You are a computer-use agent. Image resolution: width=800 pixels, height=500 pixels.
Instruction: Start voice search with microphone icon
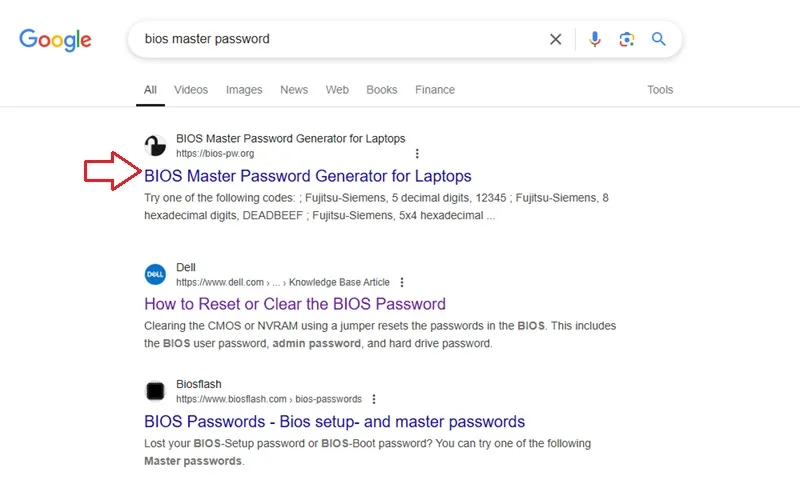594,39
